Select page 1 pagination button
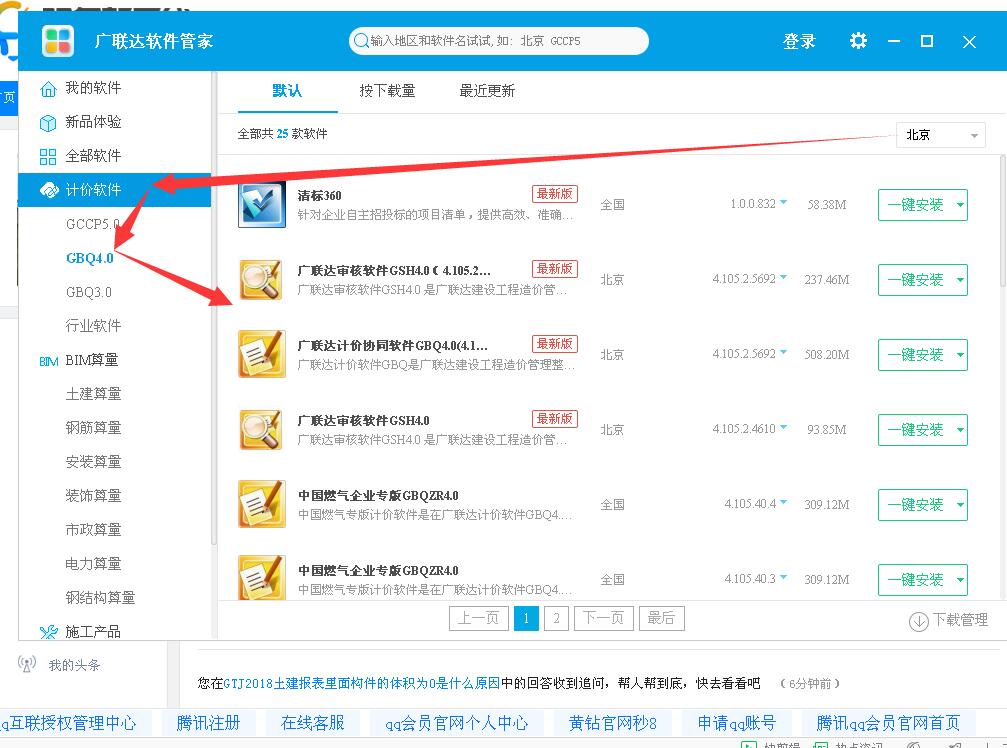Screen dimensions: 1007x748 [x=526, y=618]
